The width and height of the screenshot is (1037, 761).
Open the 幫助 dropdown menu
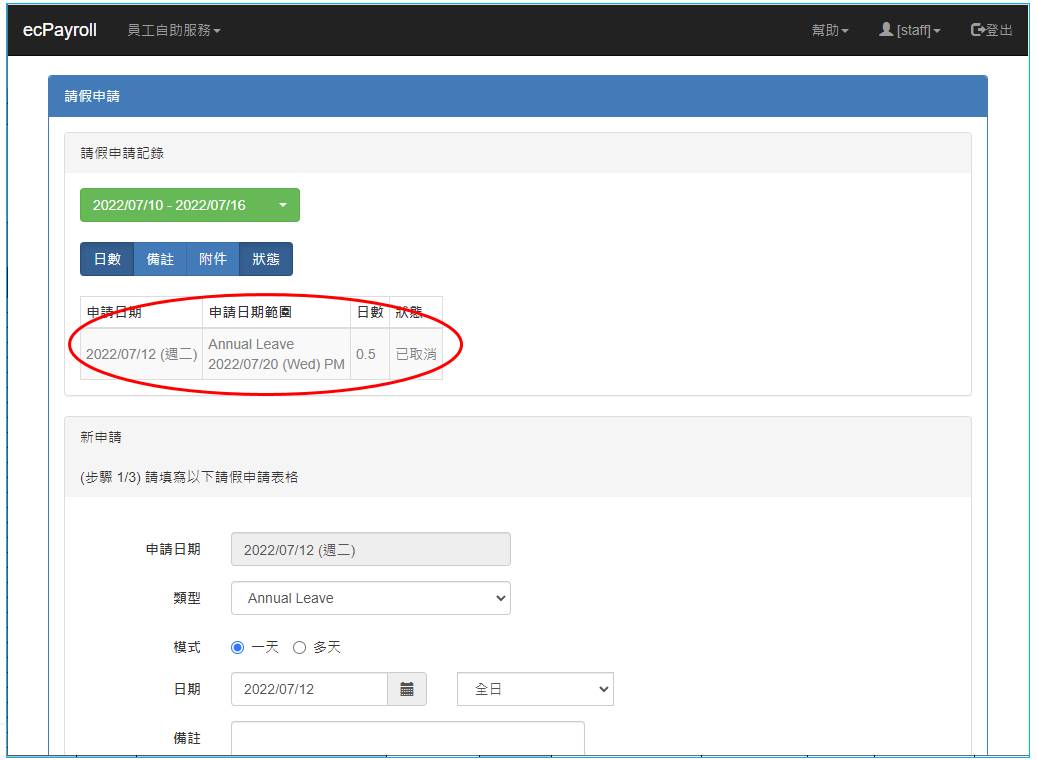(x=829, y=30)
